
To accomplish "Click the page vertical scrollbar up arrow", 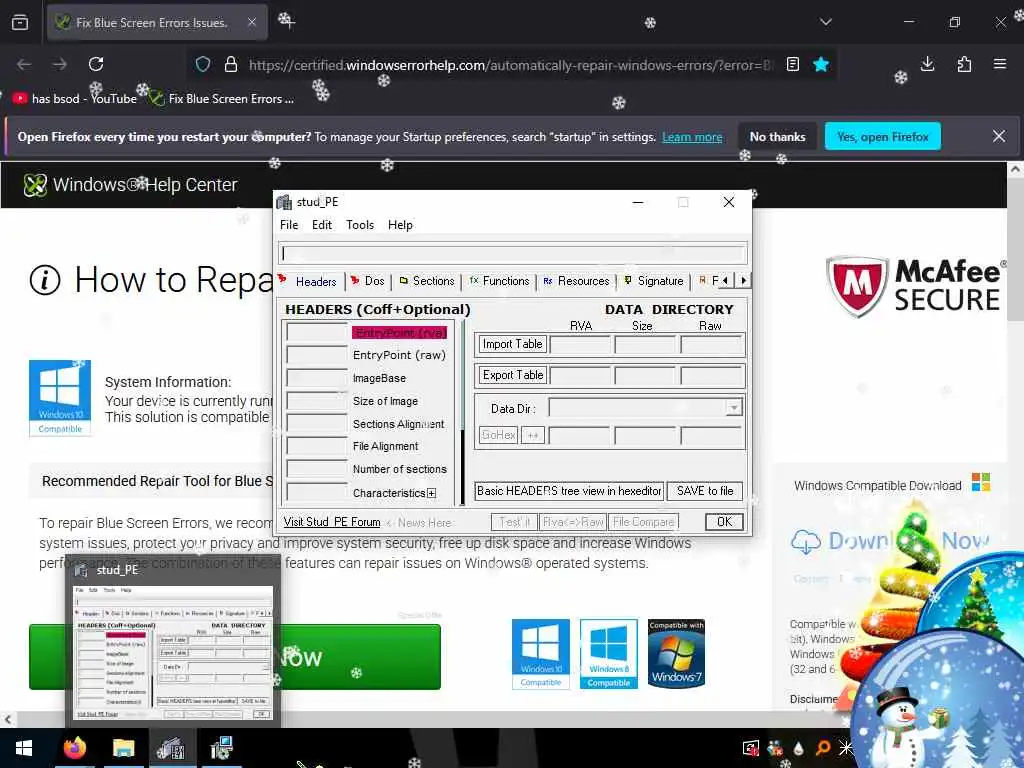I will (x=1016, y=169).
